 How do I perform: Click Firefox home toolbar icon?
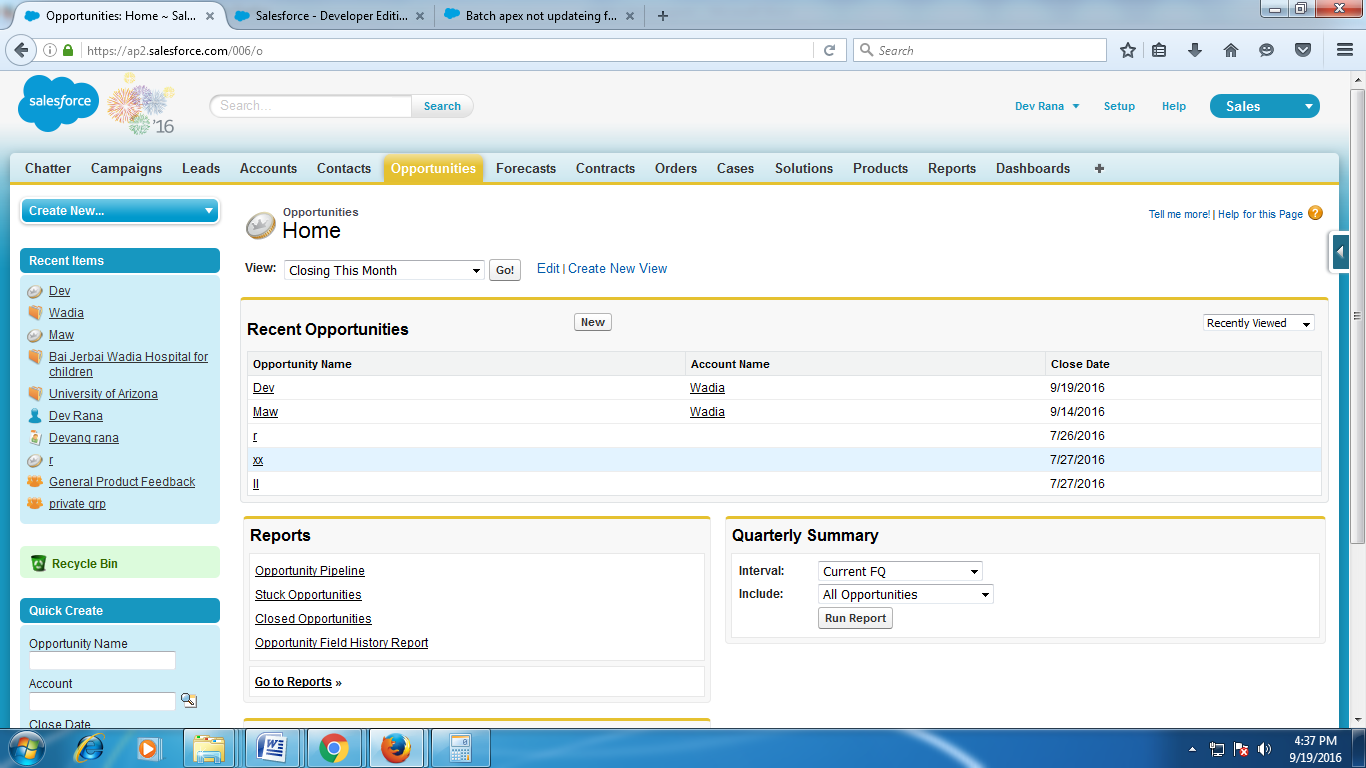(x=1231, y=50)
